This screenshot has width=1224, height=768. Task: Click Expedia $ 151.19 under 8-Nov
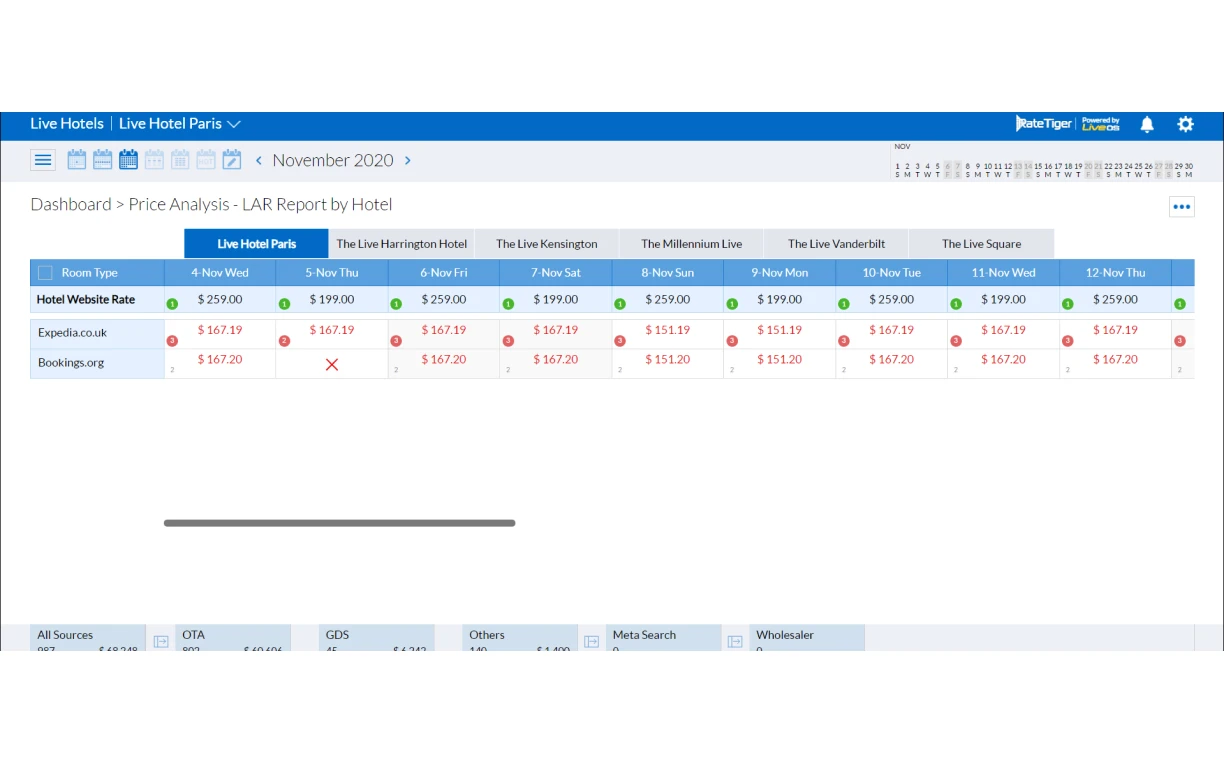pyautogui.click(x=668, y=330)
